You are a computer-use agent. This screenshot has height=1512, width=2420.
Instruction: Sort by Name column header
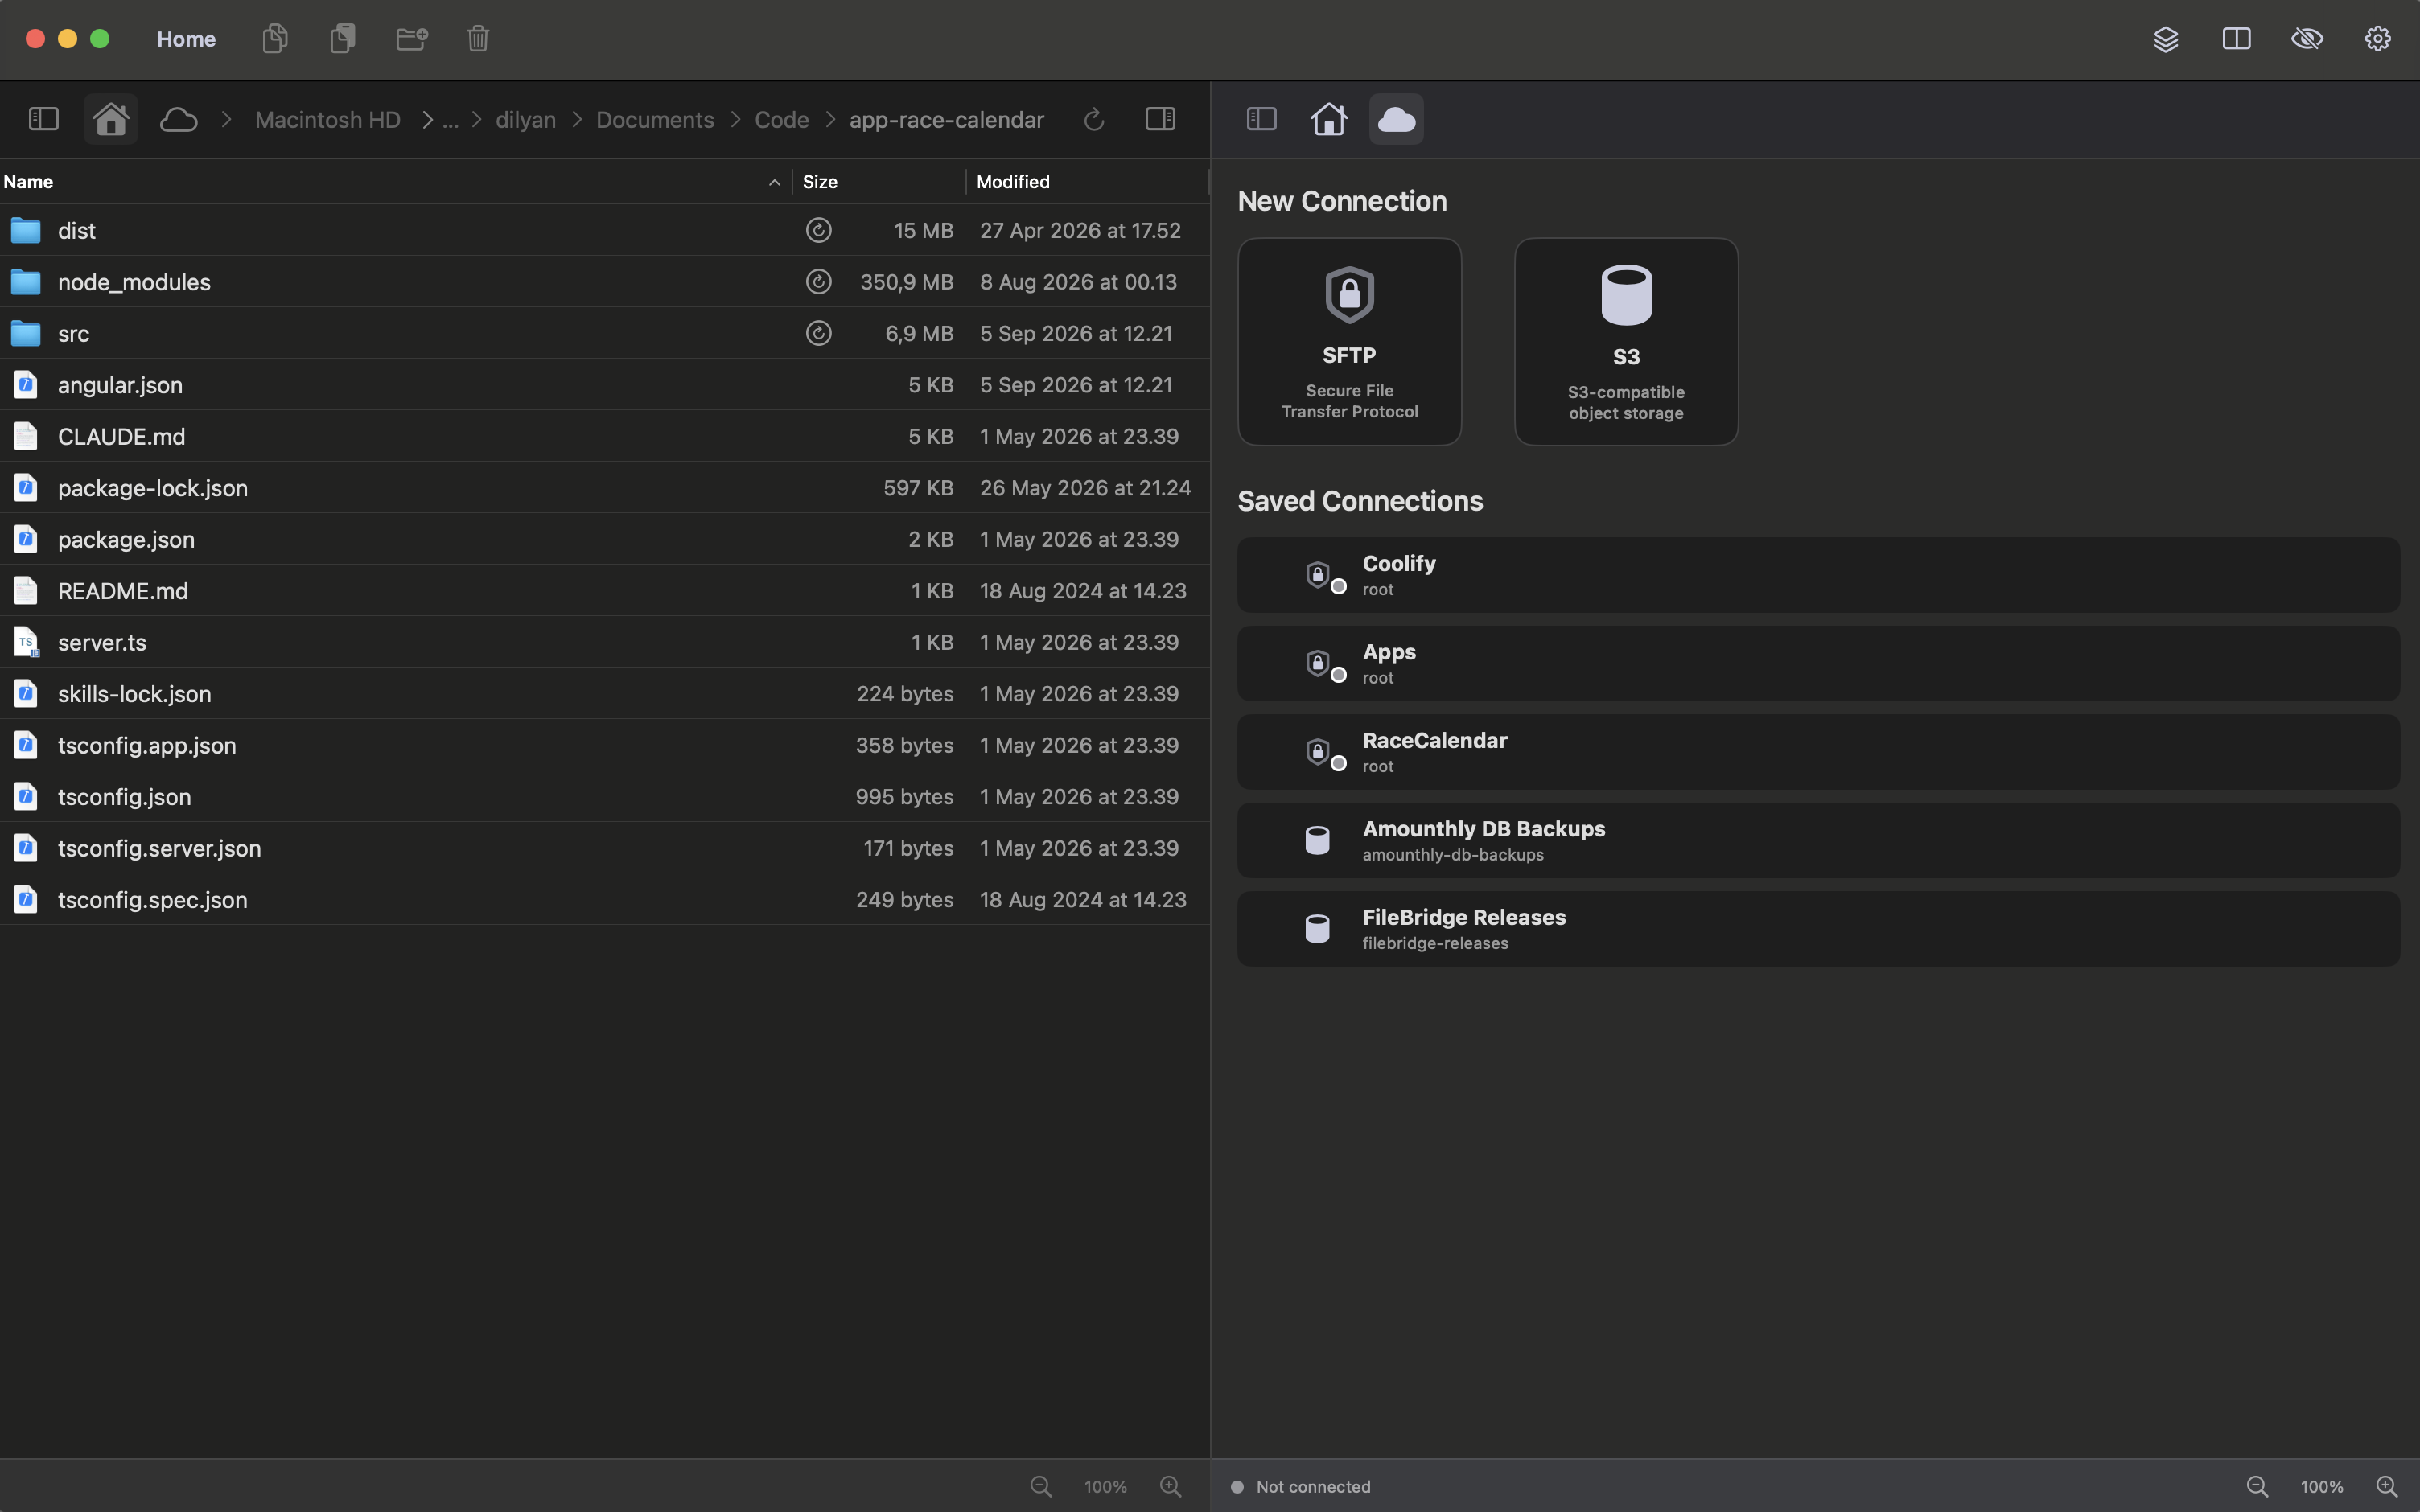click(394, 181)
